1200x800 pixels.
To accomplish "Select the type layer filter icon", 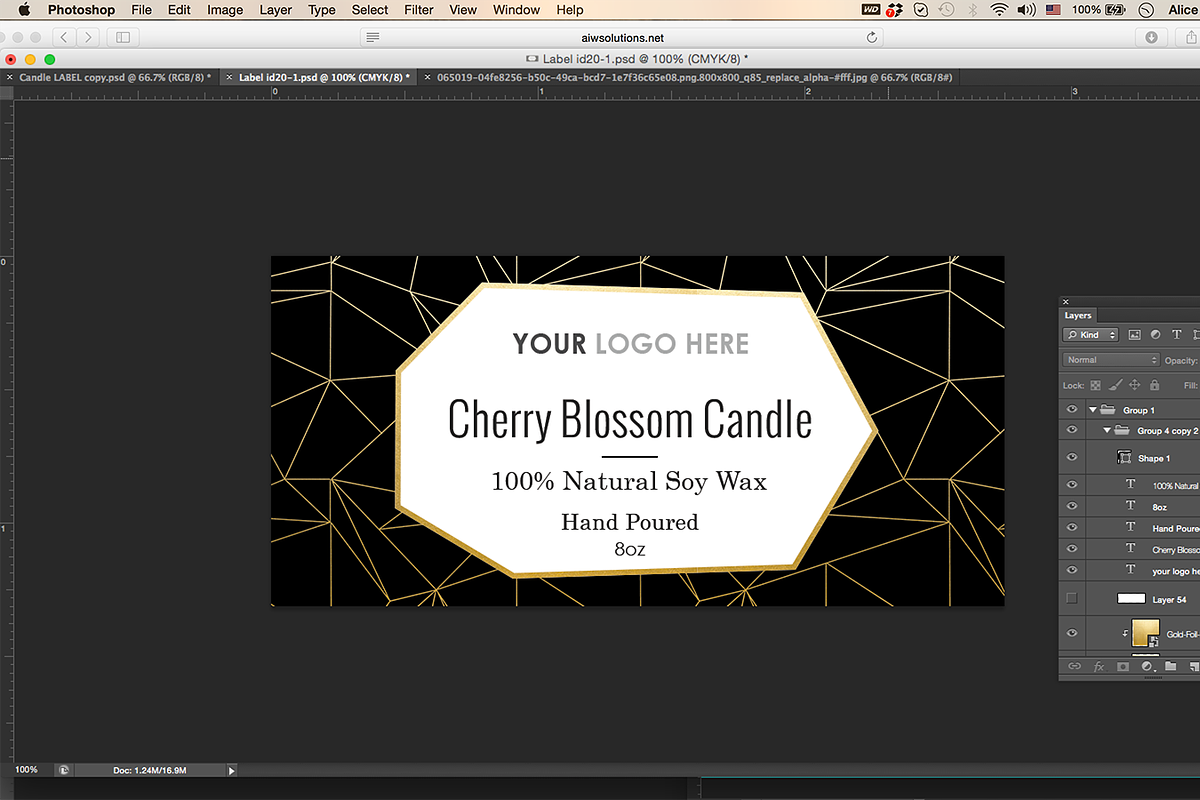I will 1177,335.
